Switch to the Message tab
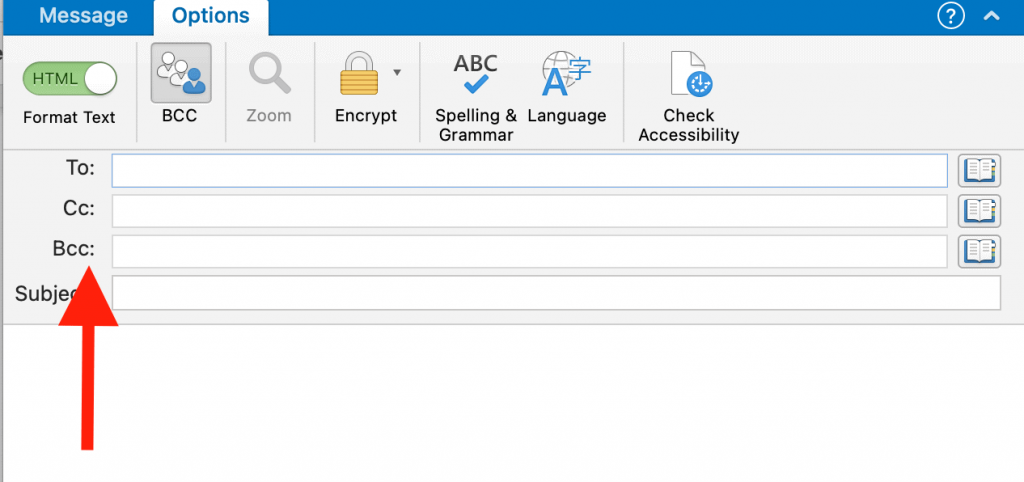Image resolution: width=1024 pixels, height=482 pixels. click(83, 16)
